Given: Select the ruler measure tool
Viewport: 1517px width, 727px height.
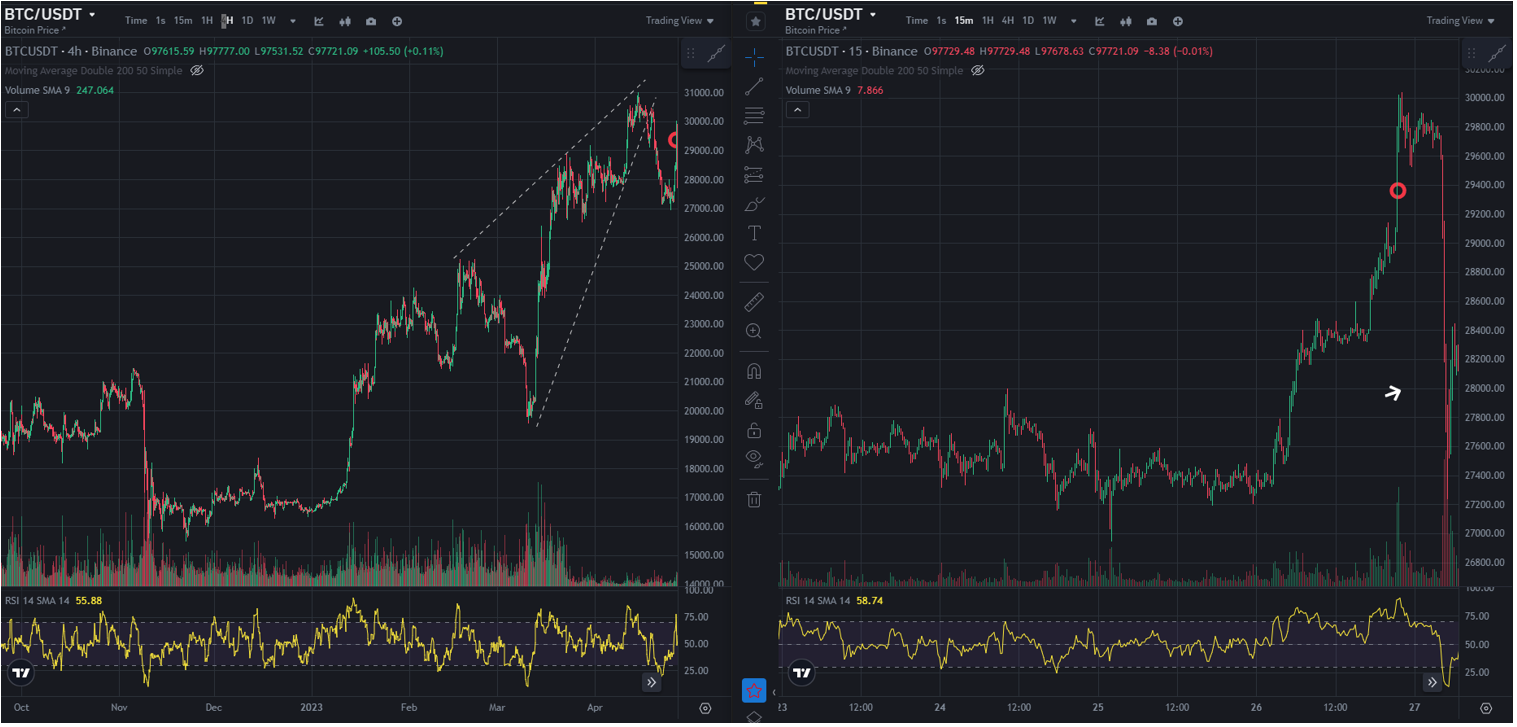Looking at the screenshot, I should pyautogui.click(x=754, y=302).
